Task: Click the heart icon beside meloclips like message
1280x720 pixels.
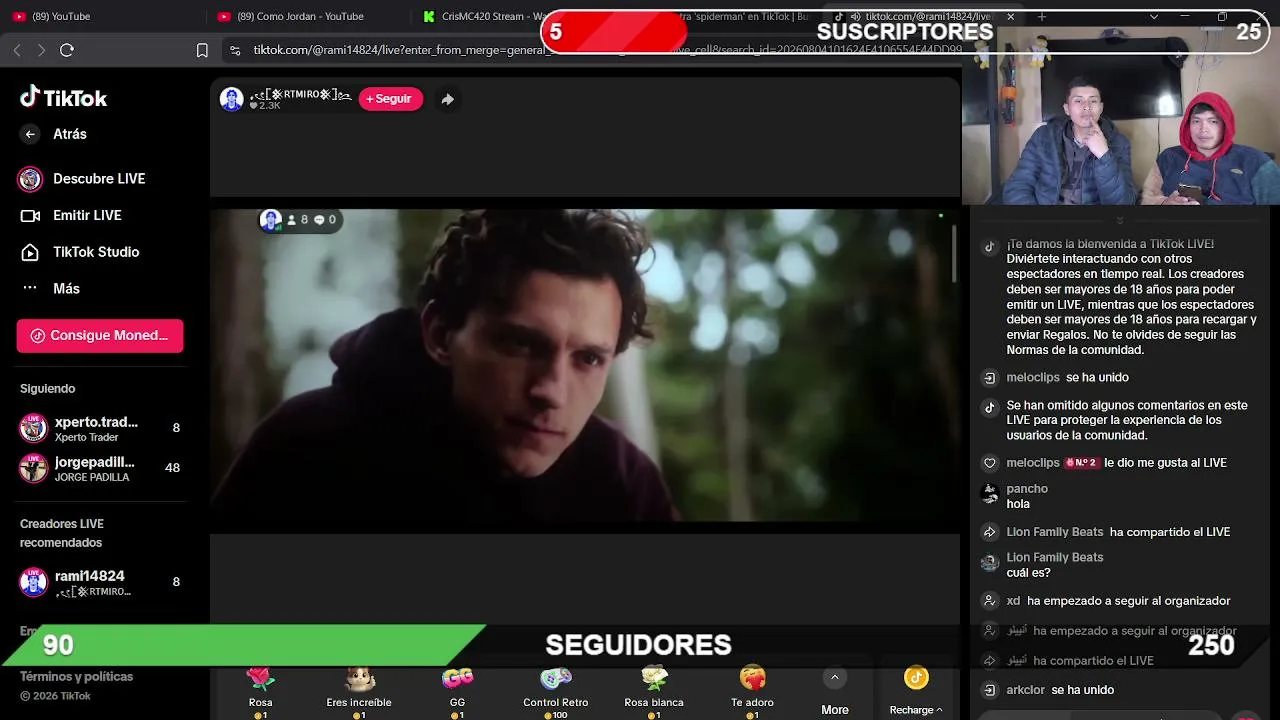Action: pyautogui.click(x=990, y=463)
